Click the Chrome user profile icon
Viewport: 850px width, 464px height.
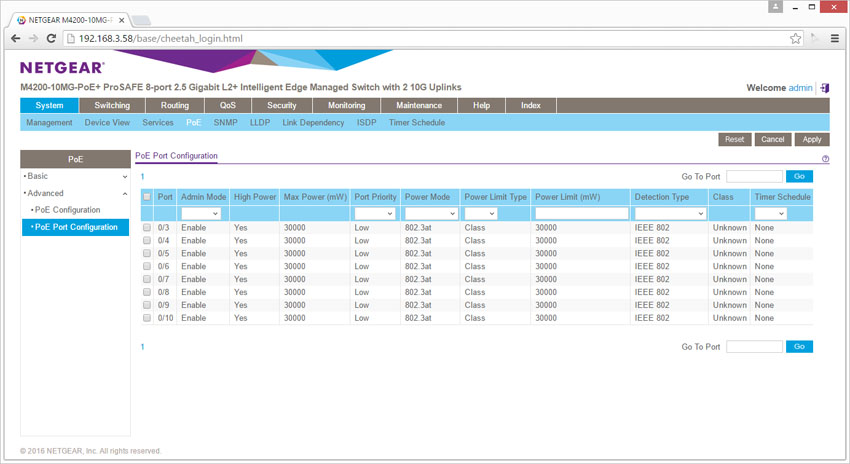(x=775, y=7)
